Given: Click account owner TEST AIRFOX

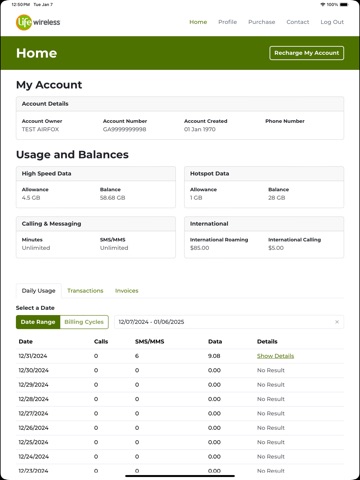Looking at the screenshot, I should pyautogui.click(x=40, y=129).
